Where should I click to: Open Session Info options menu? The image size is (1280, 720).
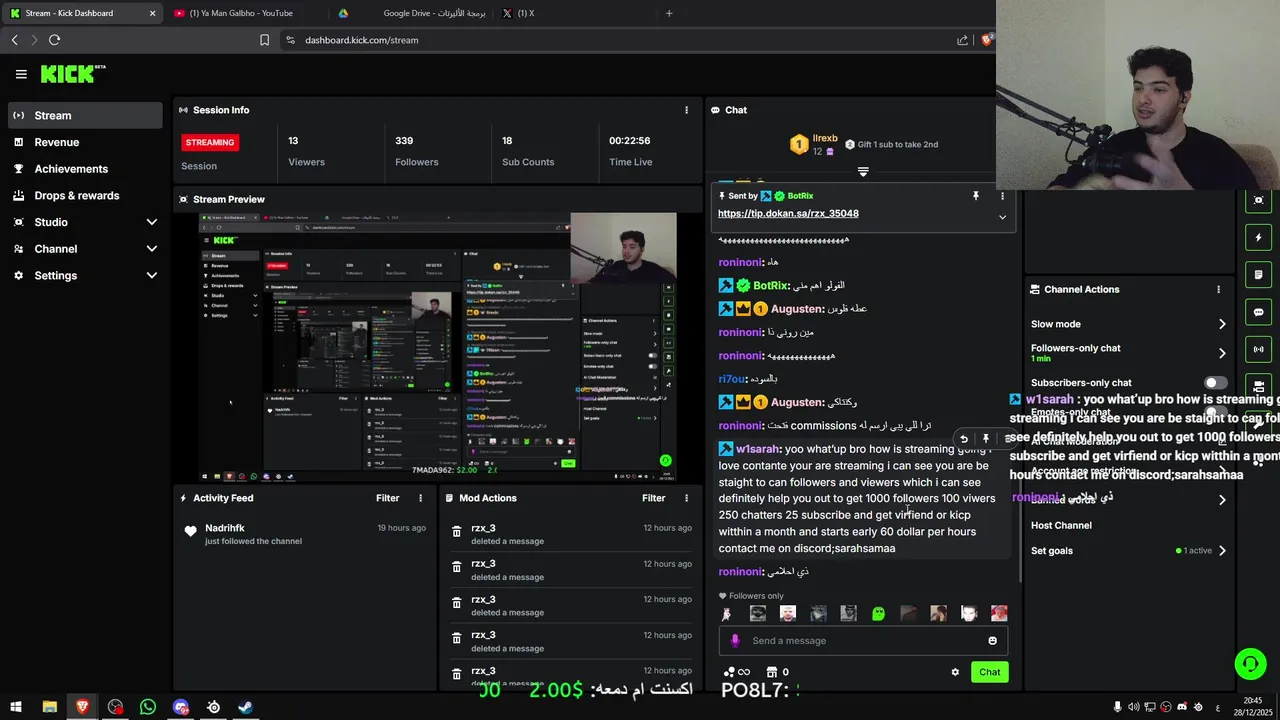(686, 110)
